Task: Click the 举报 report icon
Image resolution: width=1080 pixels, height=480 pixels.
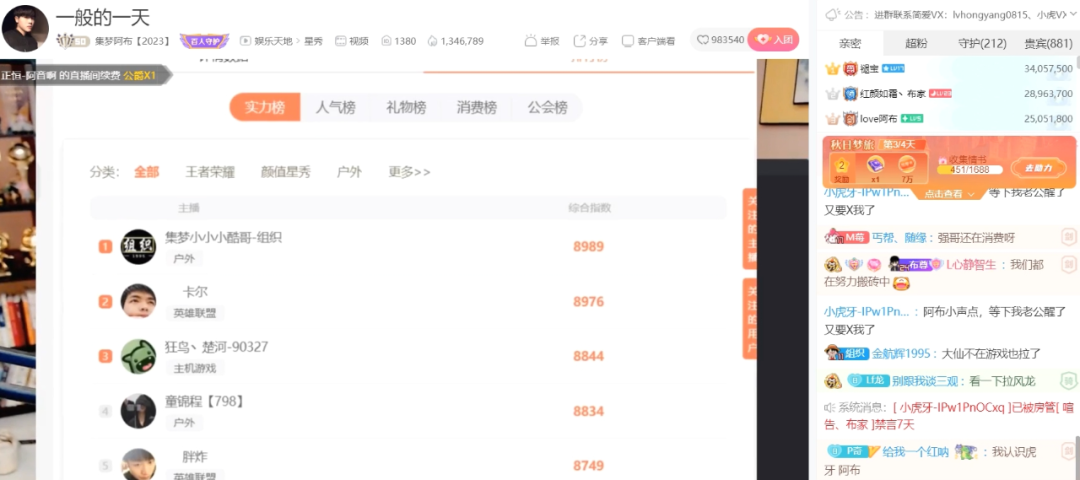Action: 531,41
